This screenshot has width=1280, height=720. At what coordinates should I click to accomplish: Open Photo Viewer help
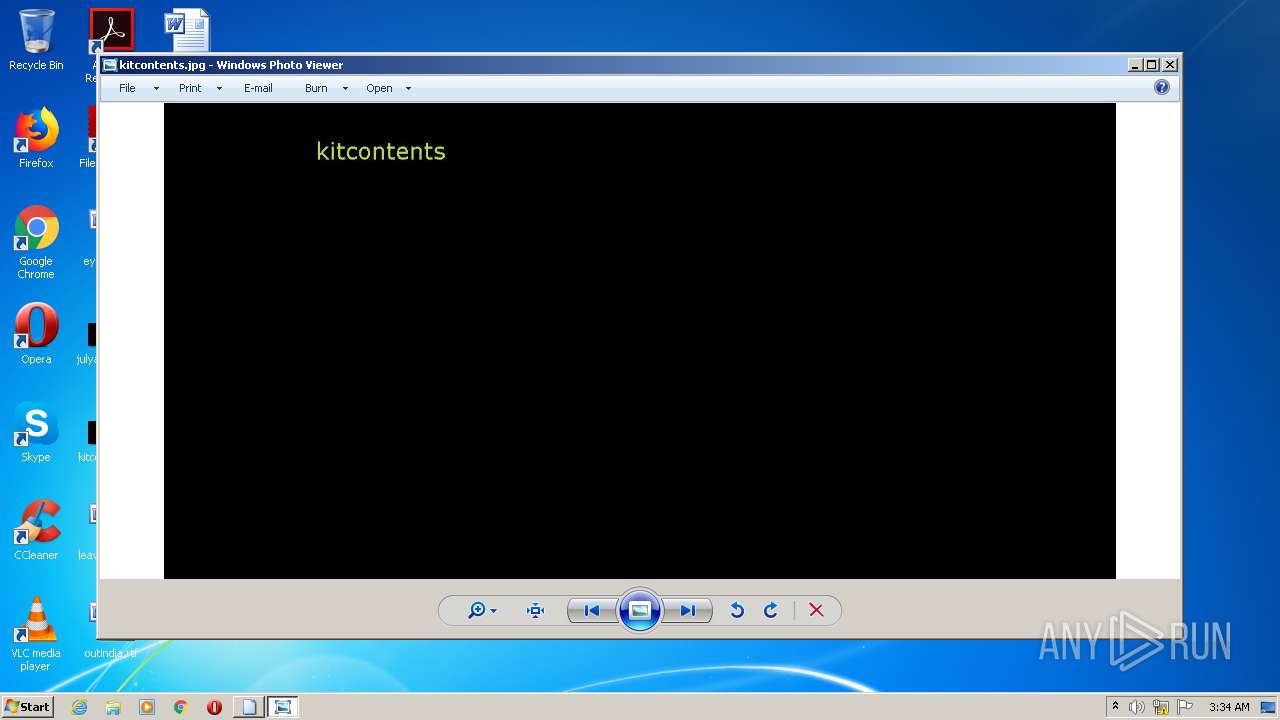pos(1161,87)
